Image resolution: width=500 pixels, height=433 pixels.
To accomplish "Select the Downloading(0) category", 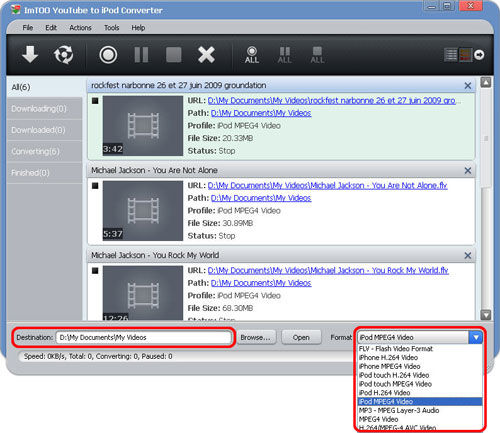I will [44, 109].
